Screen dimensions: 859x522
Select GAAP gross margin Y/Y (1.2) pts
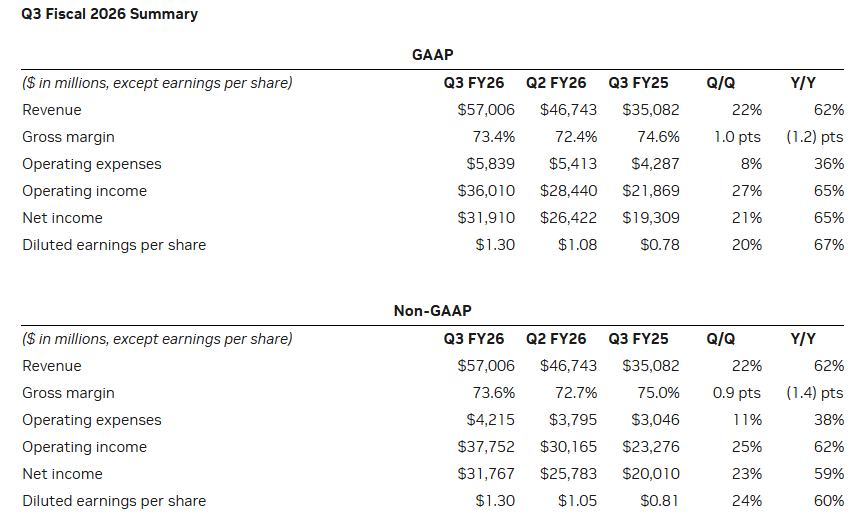tap(814, 137)
